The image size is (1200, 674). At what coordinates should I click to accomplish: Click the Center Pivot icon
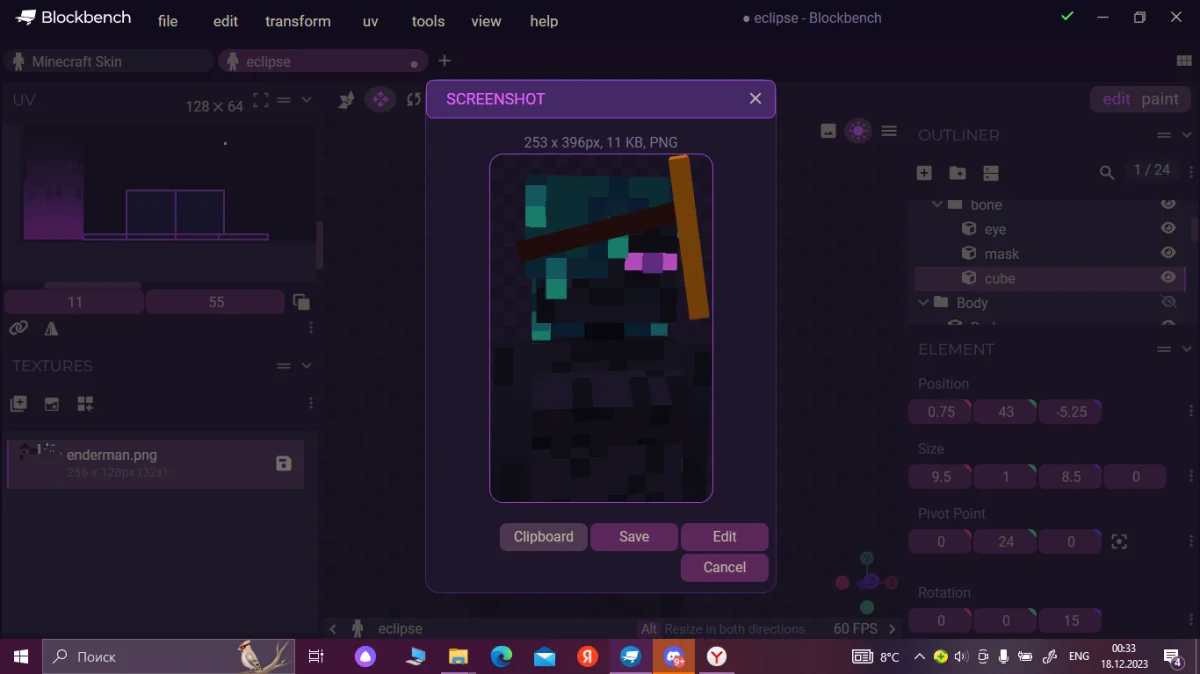click(x=1119, y=541)
